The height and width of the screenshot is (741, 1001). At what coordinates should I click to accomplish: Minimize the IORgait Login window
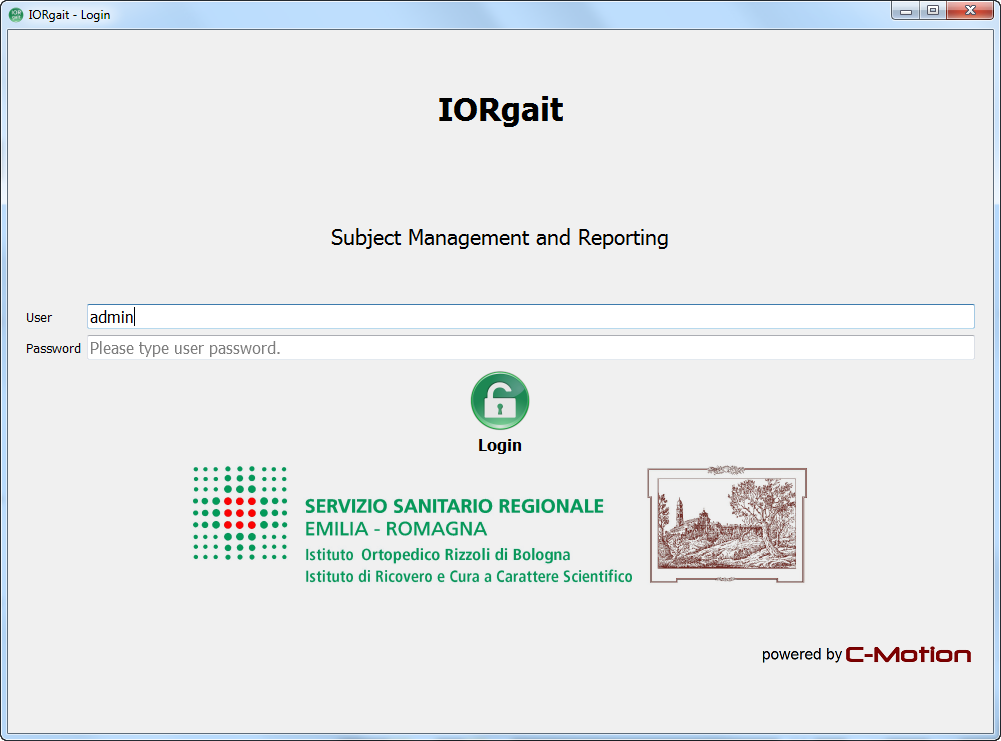(x=905, y=11)
